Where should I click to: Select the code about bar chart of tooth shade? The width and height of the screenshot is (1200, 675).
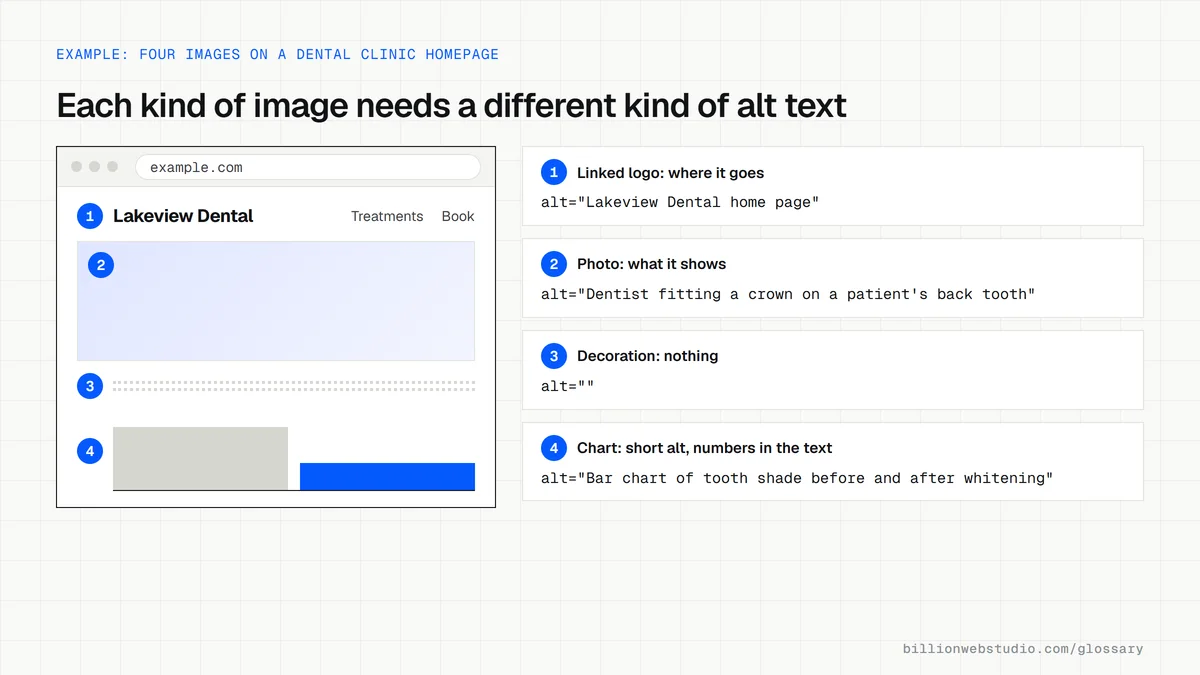tap(797, 478)
